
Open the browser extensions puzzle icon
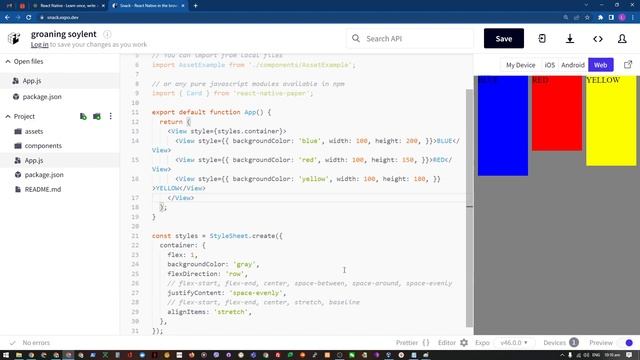click(600, 18)
